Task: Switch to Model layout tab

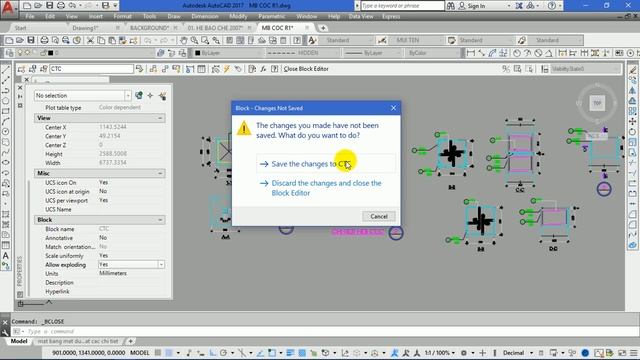Action: (x=19, y=341)
